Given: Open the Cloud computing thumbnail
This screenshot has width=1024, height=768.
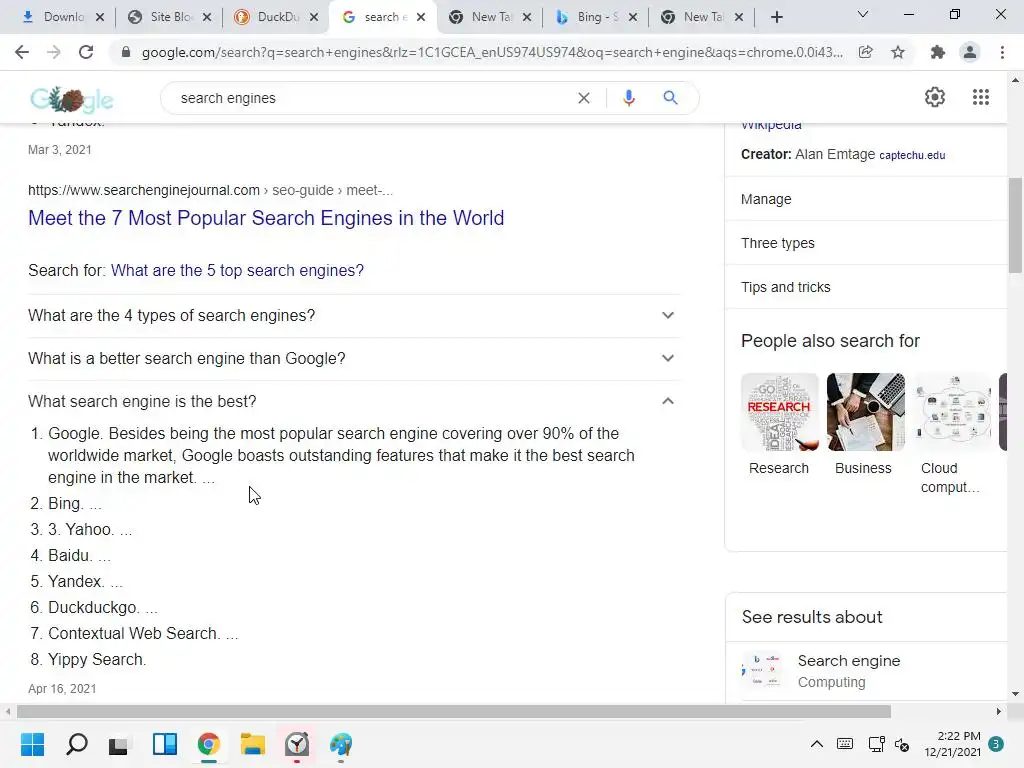Looking at the screenshot, I should click(x=952, y=412).
